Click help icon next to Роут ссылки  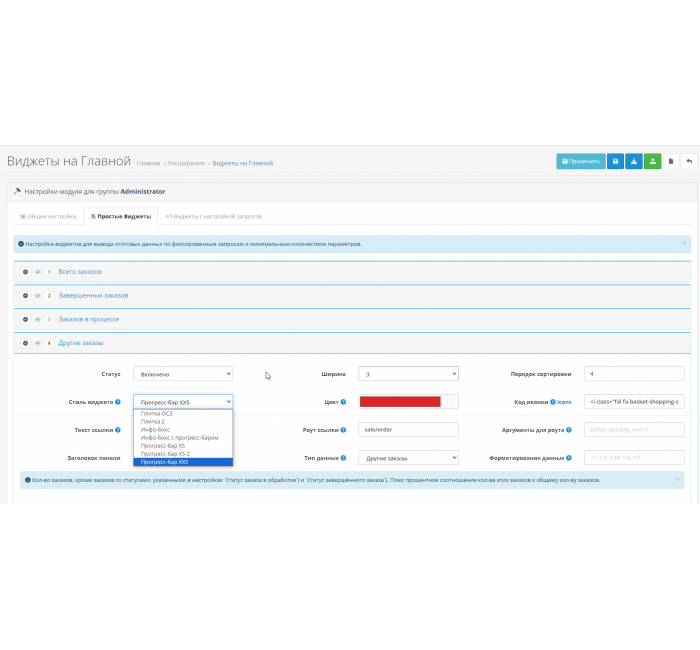coord(343,430)
